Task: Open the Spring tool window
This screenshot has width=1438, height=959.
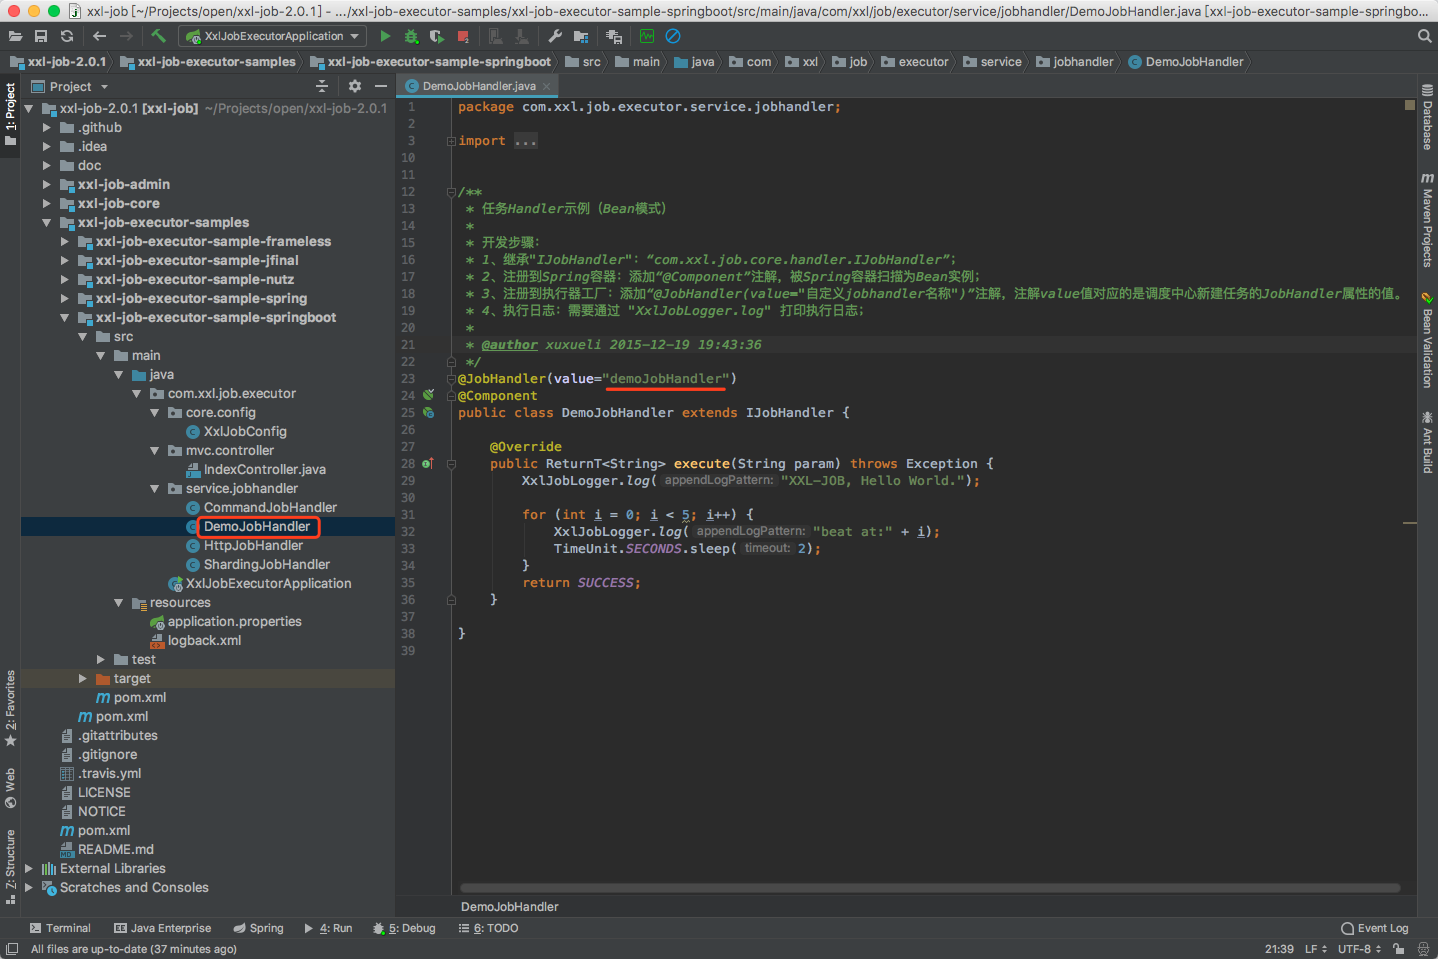Action: click(x=258, y=928)
